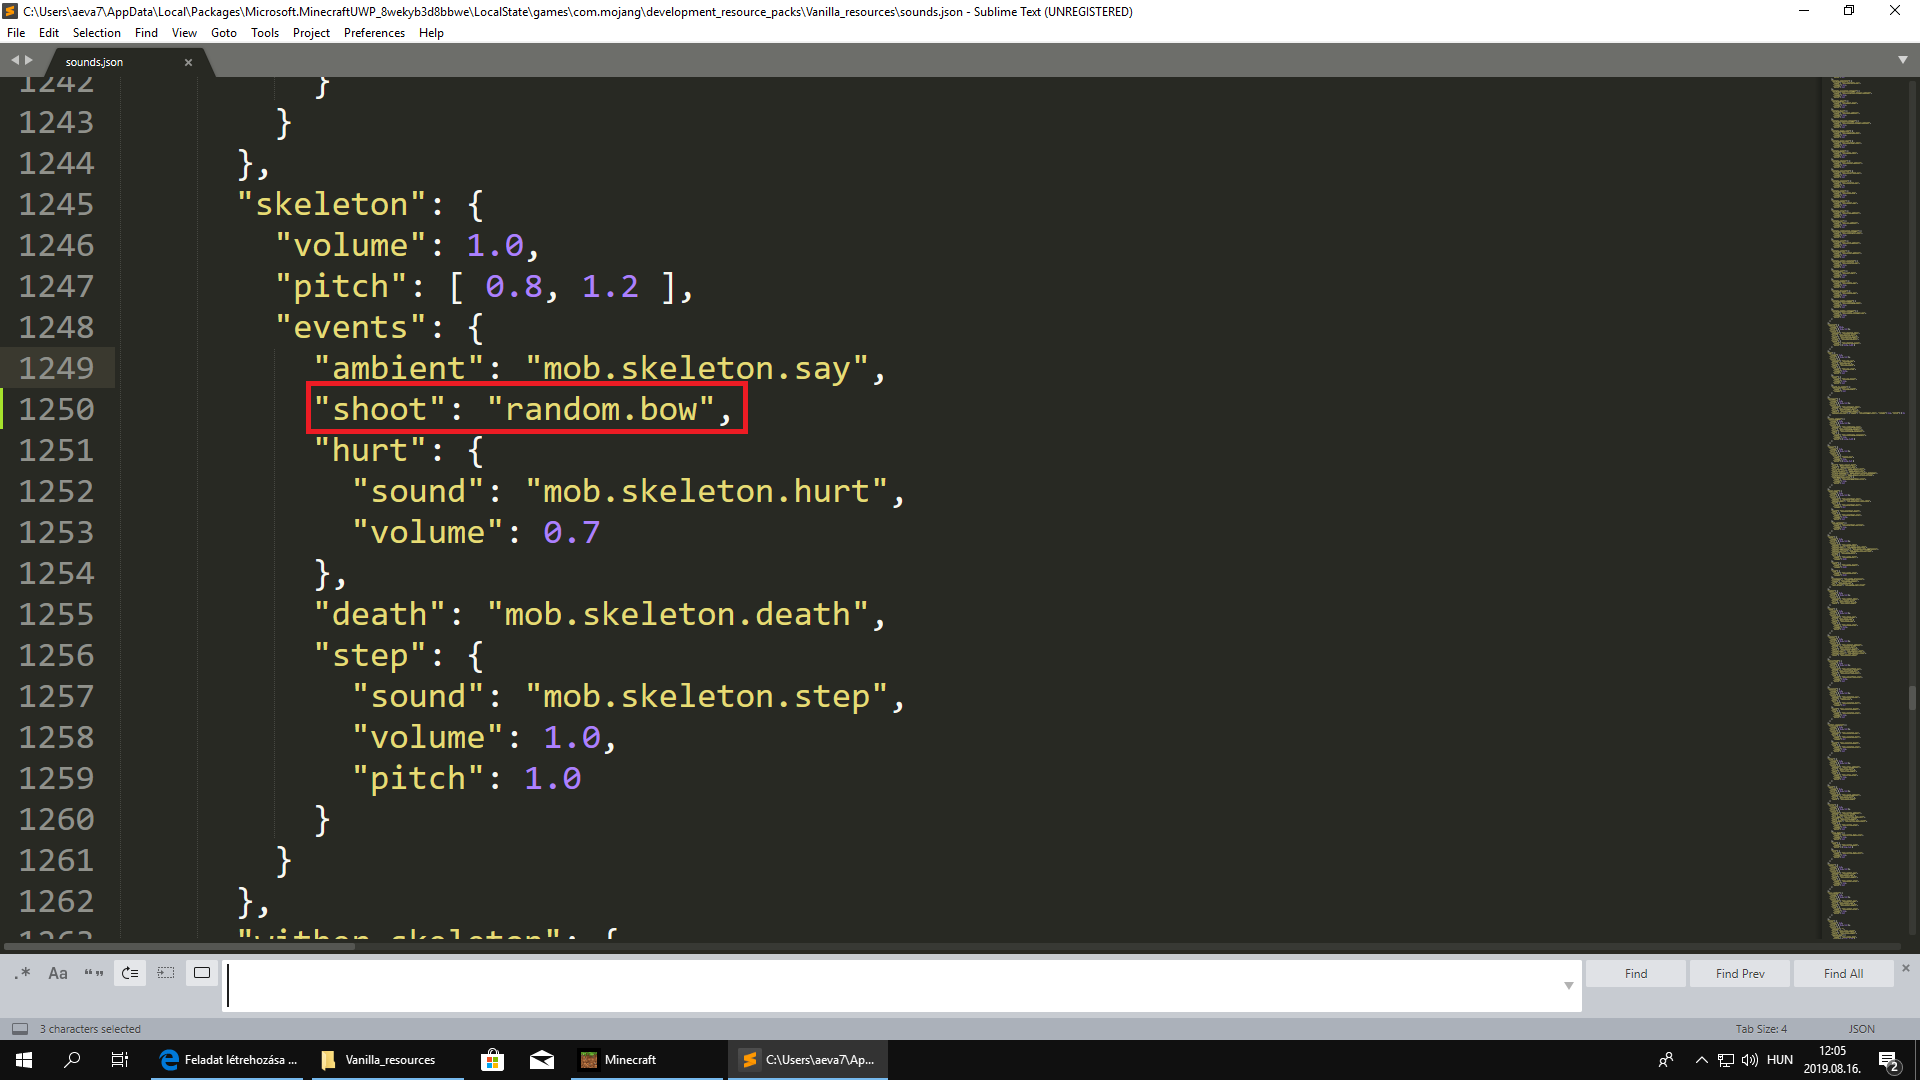
Task: Change JSON syntax in status bar
Action: pos(1861,1029)
